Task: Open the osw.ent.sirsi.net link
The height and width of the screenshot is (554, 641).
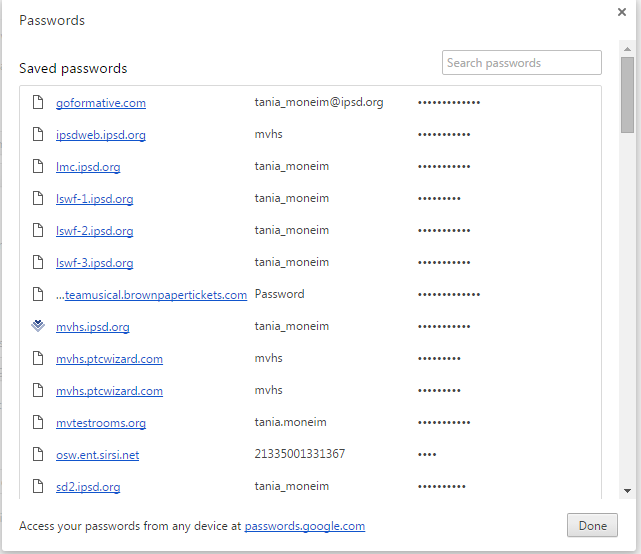Action: coord(98,454)
